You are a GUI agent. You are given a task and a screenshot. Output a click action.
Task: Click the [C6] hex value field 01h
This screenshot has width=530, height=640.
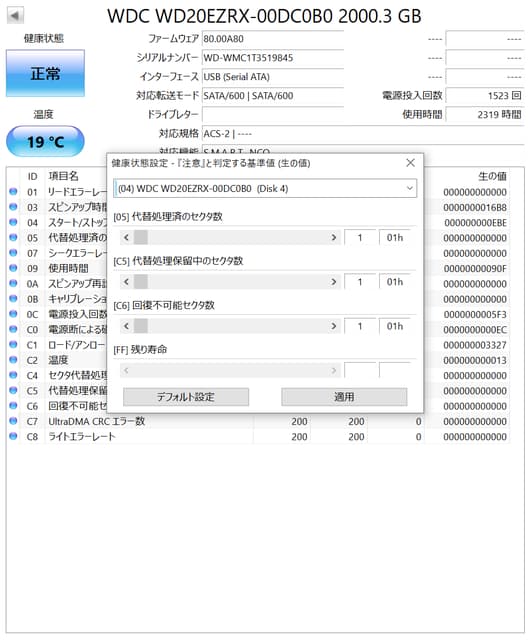pos(394,326)
